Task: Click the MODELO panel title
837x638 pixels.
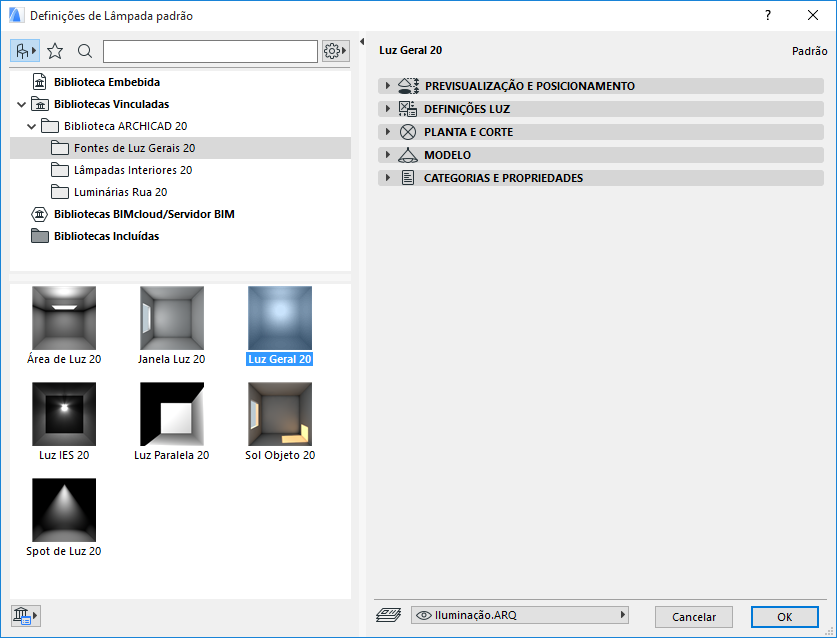Action: [x=447, y=155]
